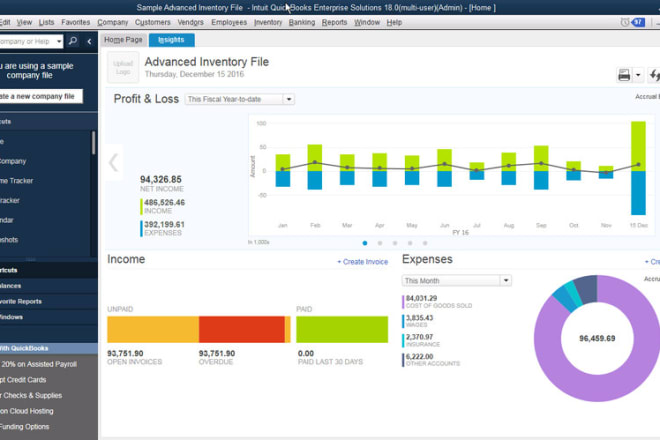Click the notification badge showing 97
The image size is (660, 440).
pos(638,22)
